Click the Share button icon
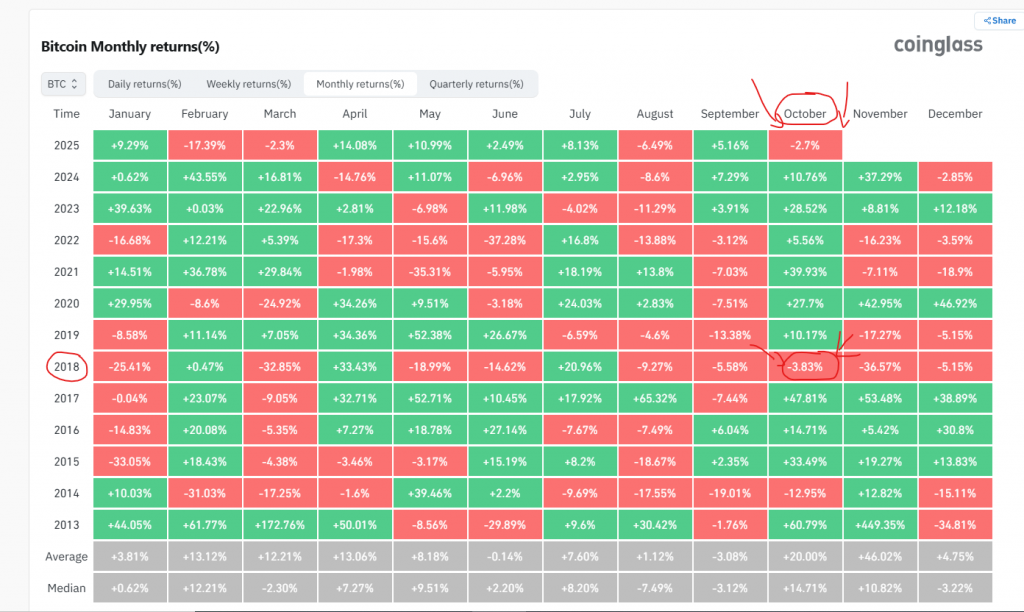This screenshot has width=1024, height=612. click(985, 20)
